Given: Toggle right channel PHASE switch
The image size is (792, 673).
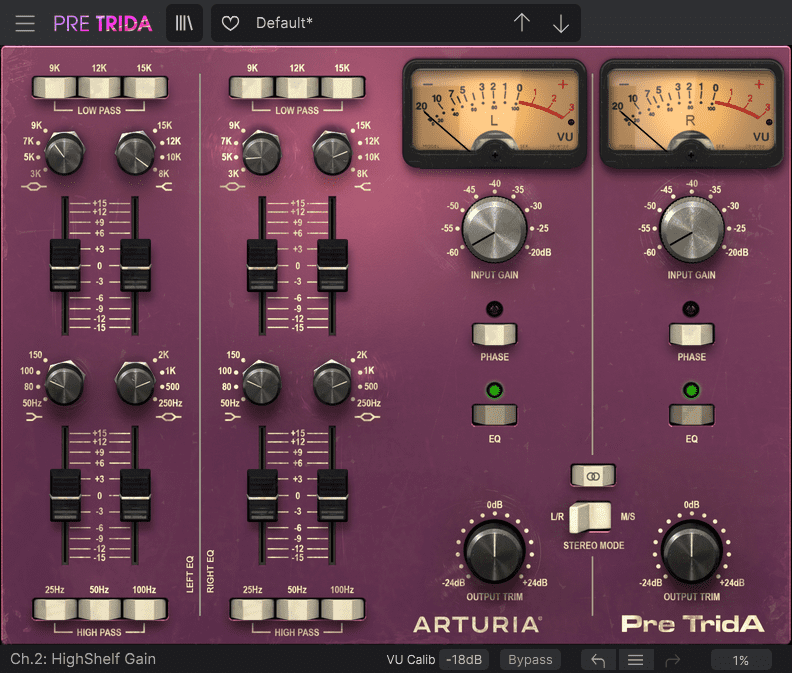Looking at the screenshot, I should pyautogui.click(x=691, y=334).
